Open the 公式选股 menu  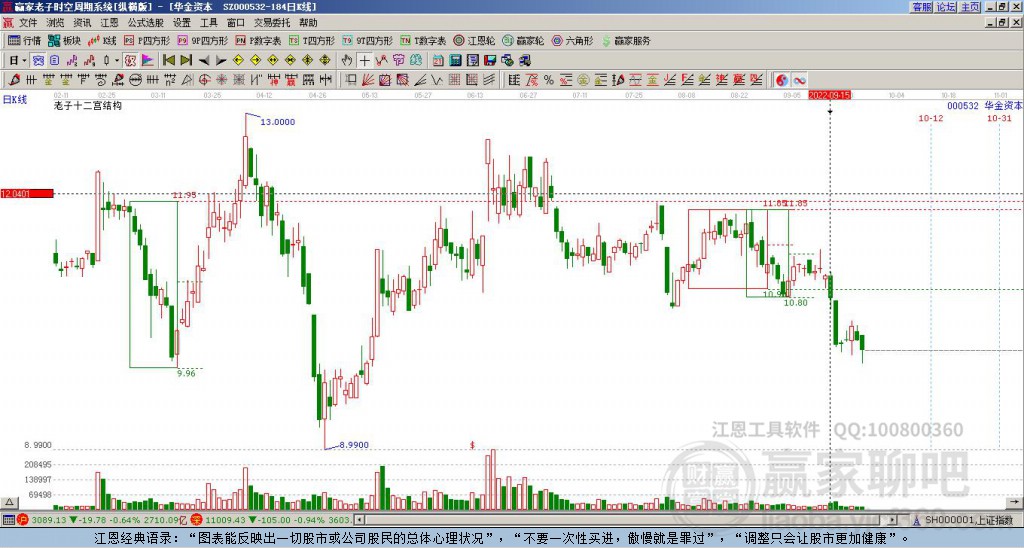(146, 23)
